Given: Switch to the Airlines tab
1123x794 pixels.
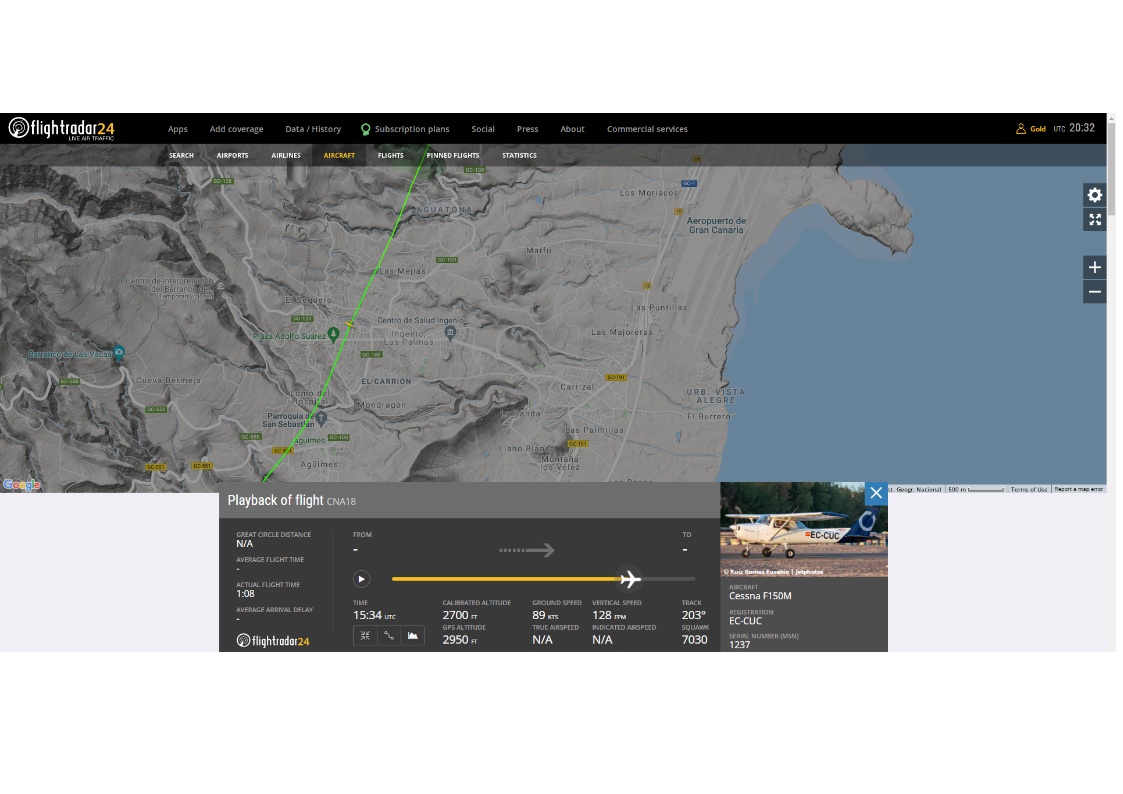Looking at the screenshot, I should coord(286,155).
